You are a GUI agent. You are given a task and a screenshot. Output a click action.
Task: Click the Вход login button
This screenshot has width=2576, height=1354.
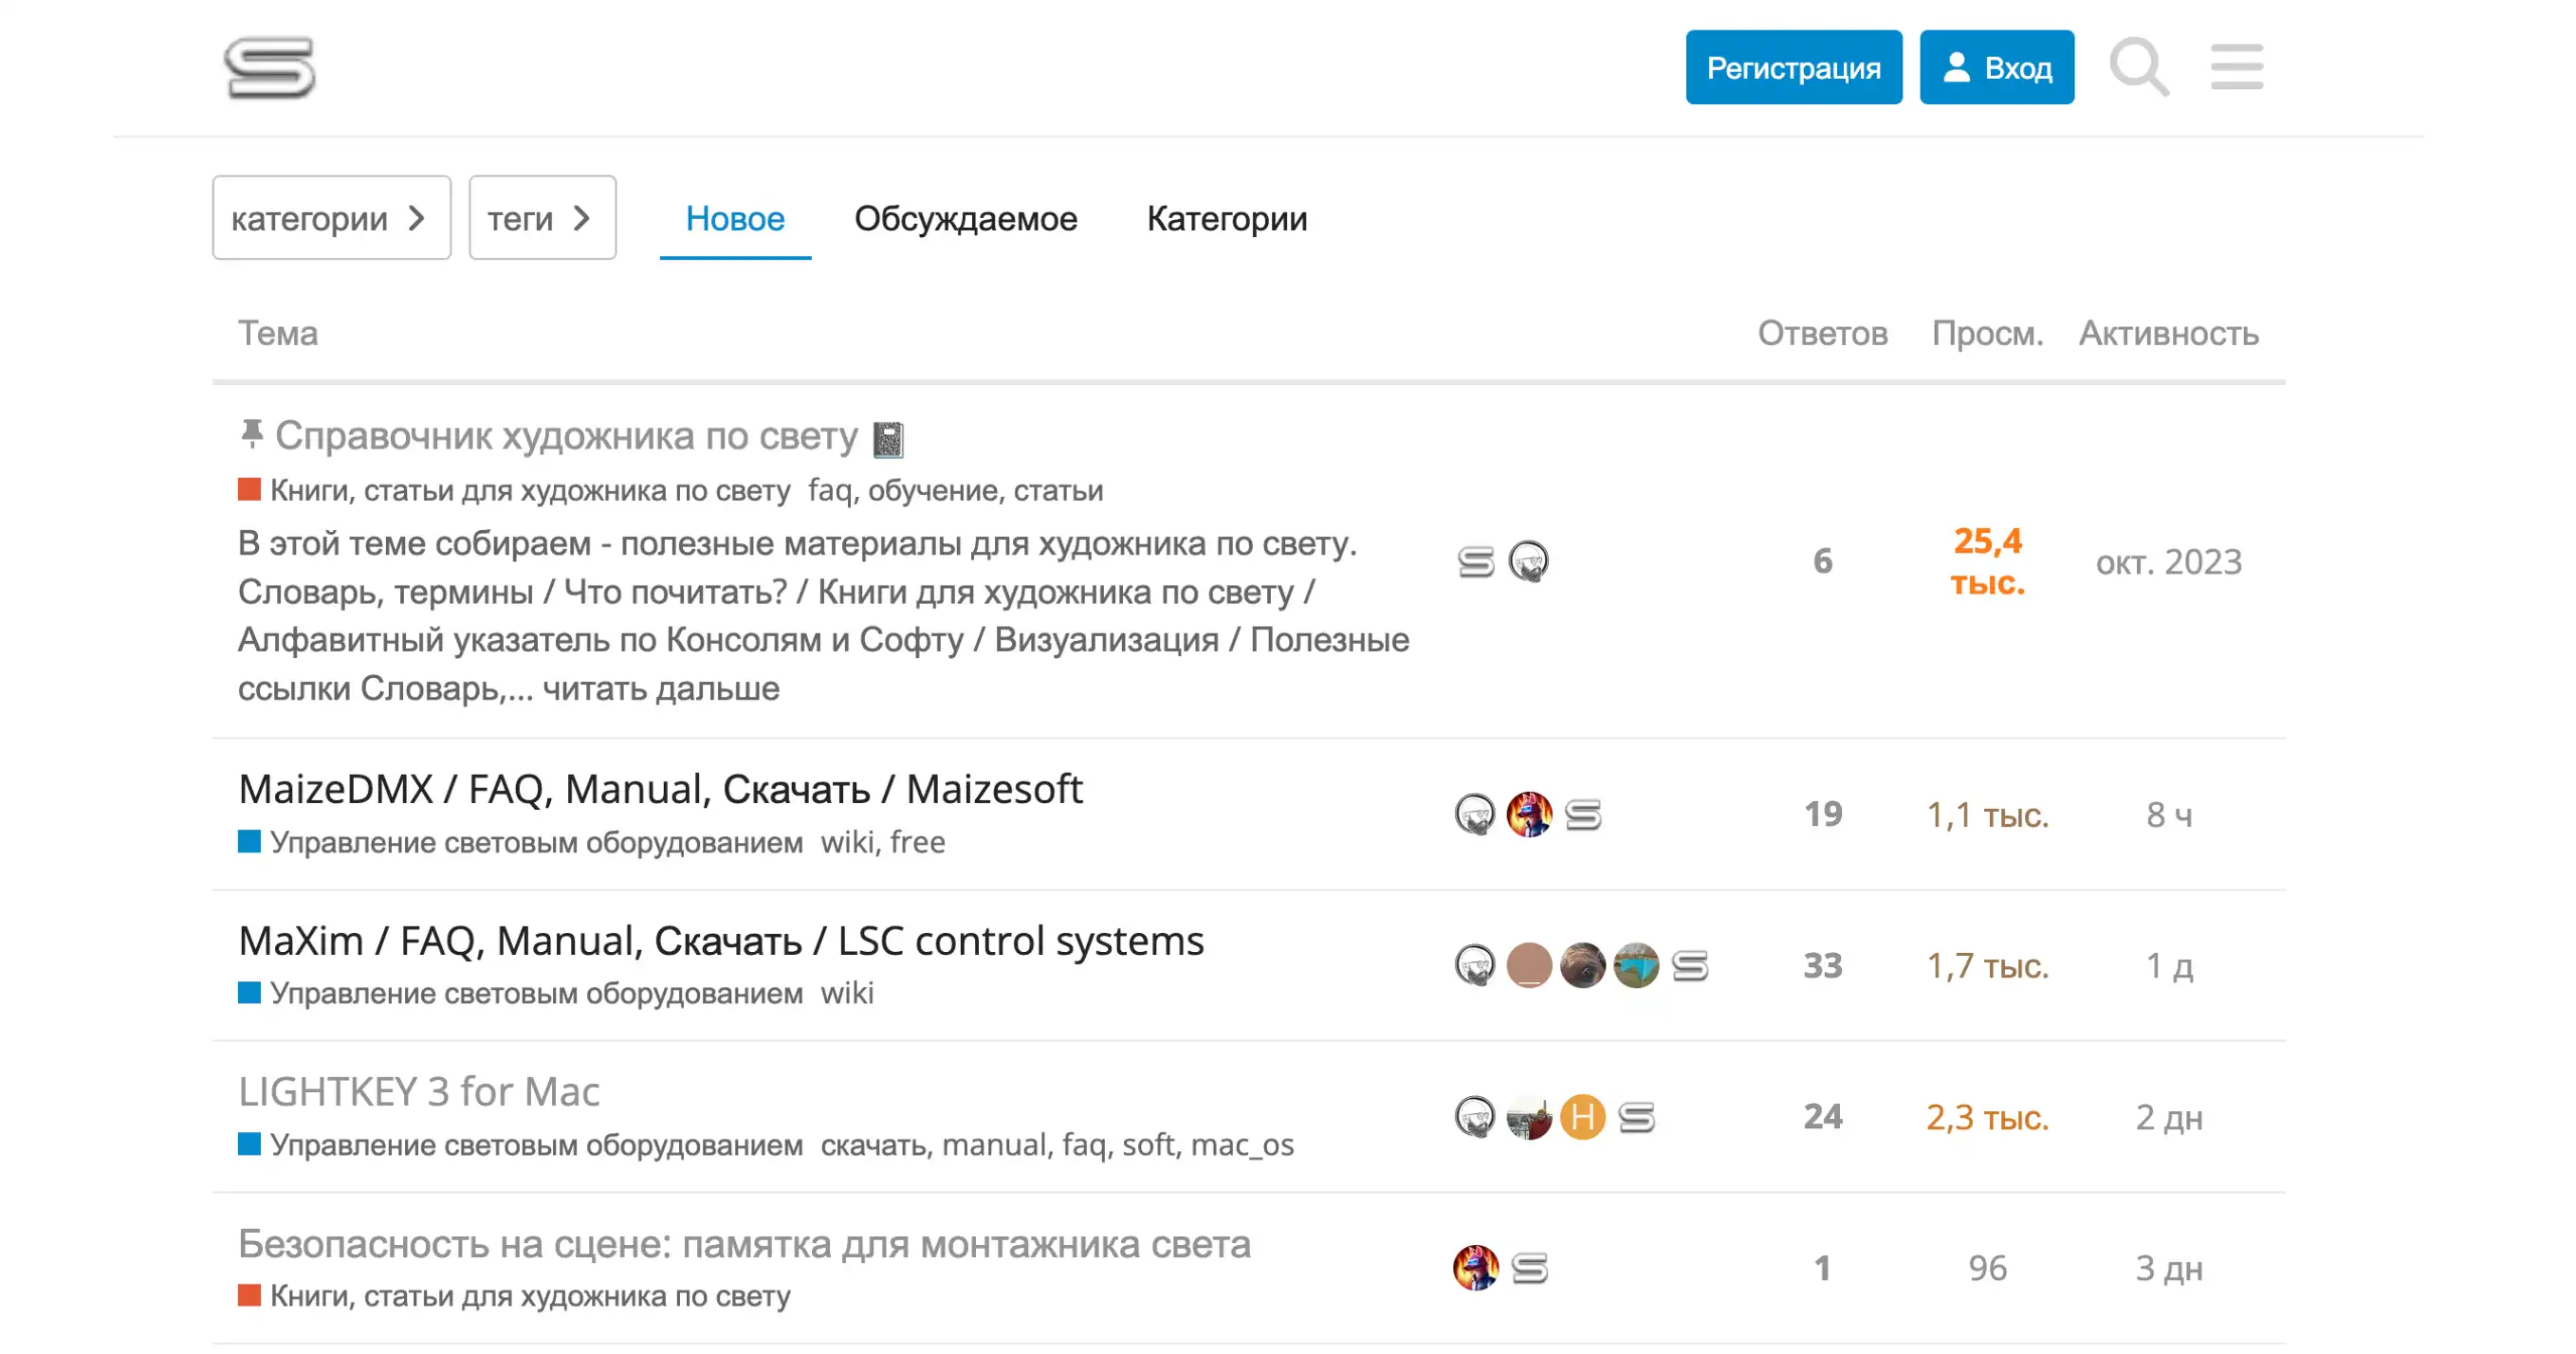click(1996, 67)
